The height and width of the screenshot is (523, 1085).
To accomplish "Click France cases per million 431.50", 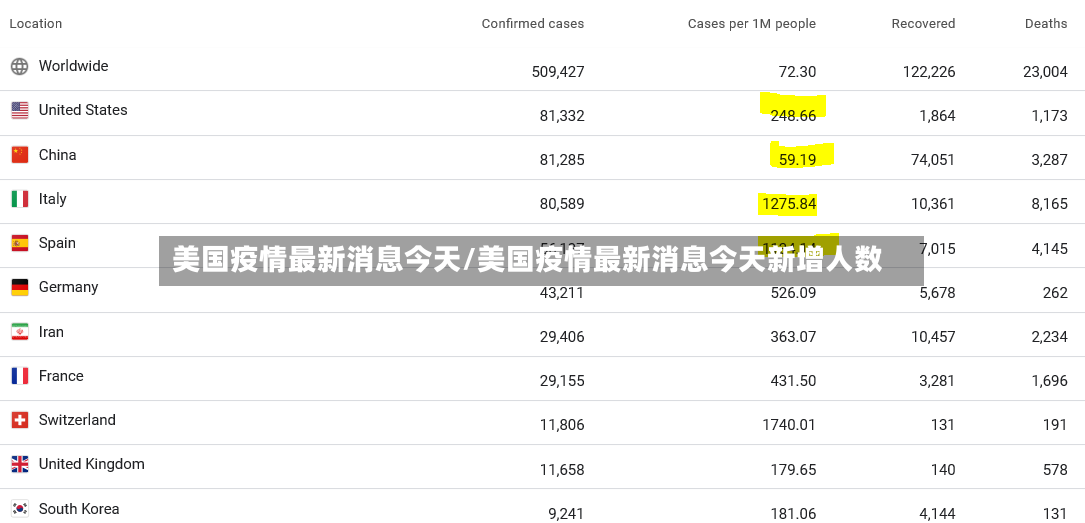I will pyautogui.click(x=793, y=381).
